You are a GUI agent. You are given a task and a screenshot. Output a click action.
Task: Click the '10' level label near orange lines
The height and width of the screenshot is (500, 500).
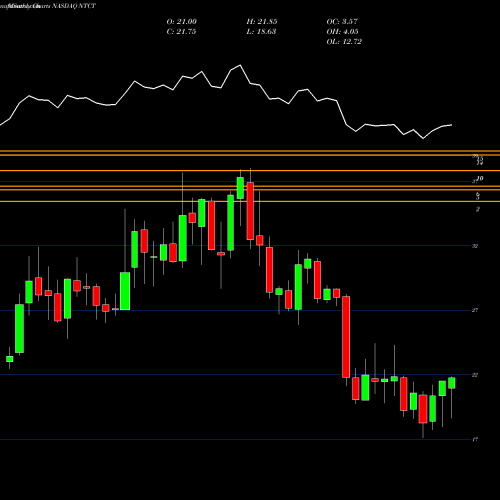480,179
